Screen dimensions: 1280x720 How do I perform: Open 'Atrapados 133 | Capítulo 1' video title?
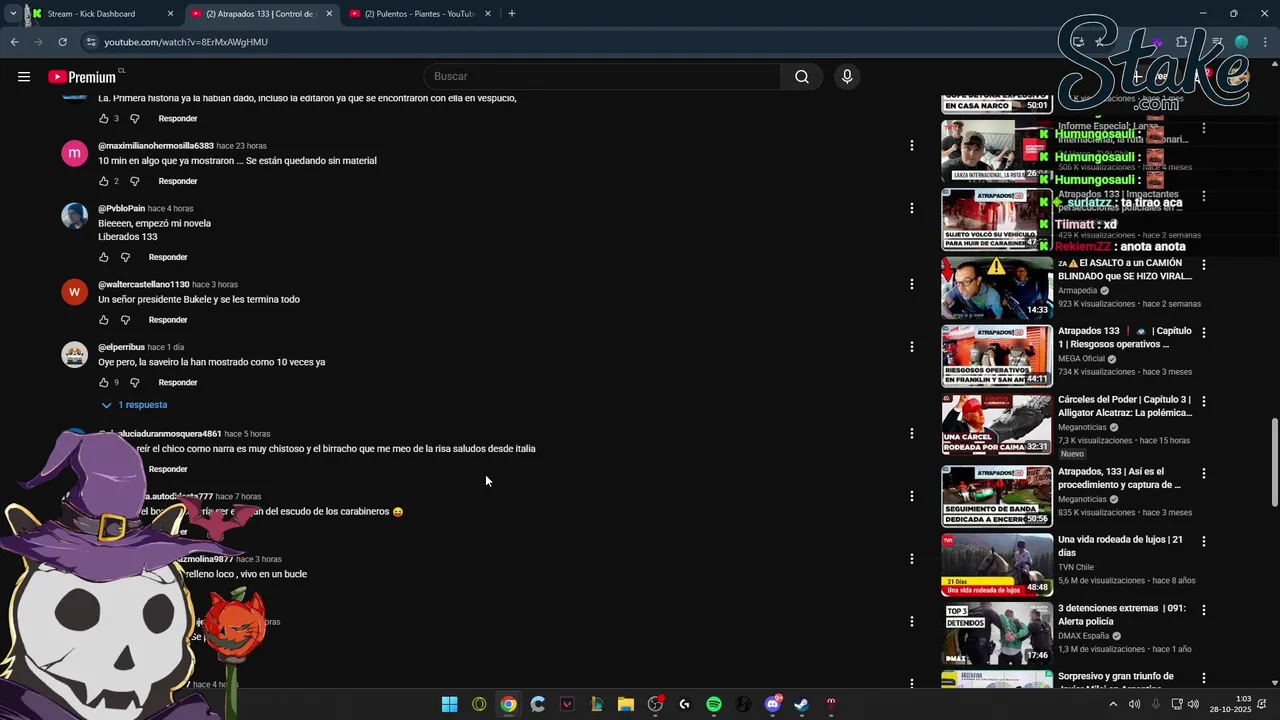(x=1125, y=337)
